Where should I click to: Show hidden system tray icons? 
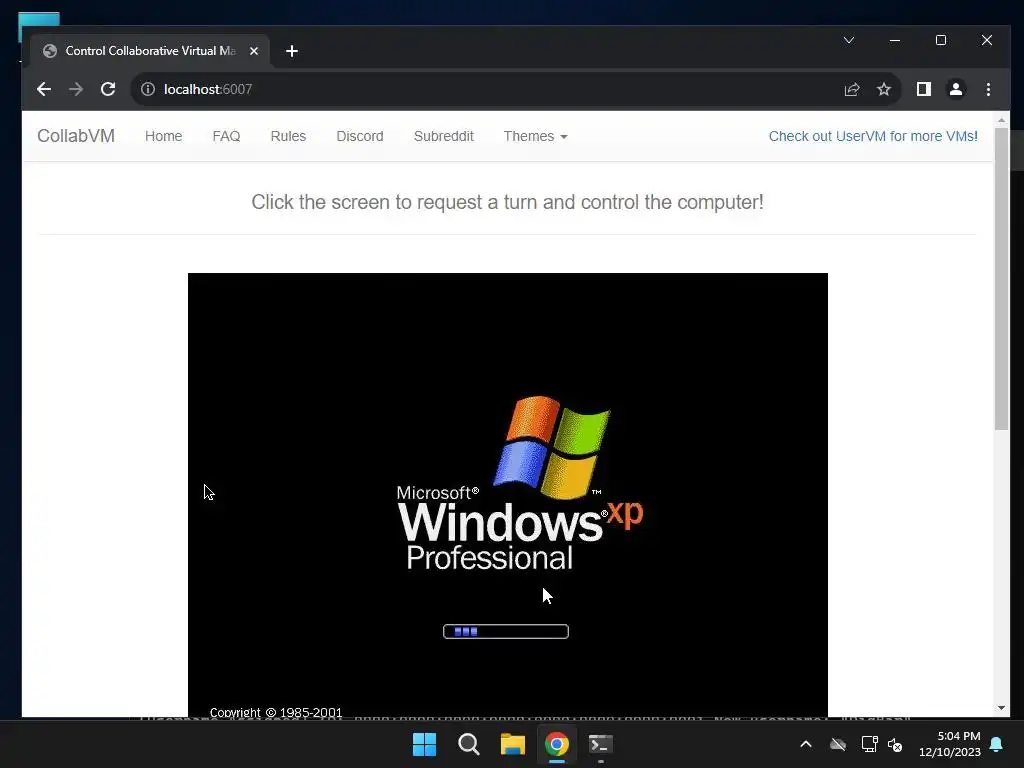(806, 744)
